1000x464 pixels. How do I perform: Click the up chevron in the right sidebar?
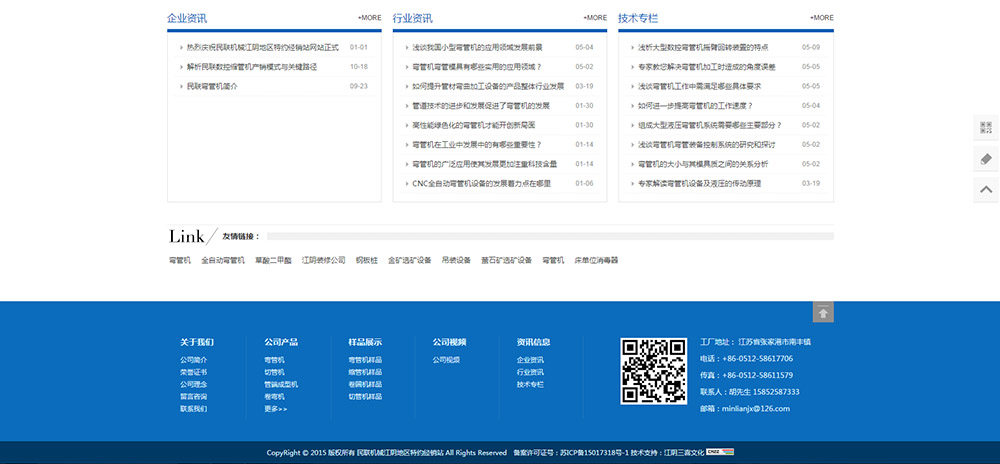[985, 189]
